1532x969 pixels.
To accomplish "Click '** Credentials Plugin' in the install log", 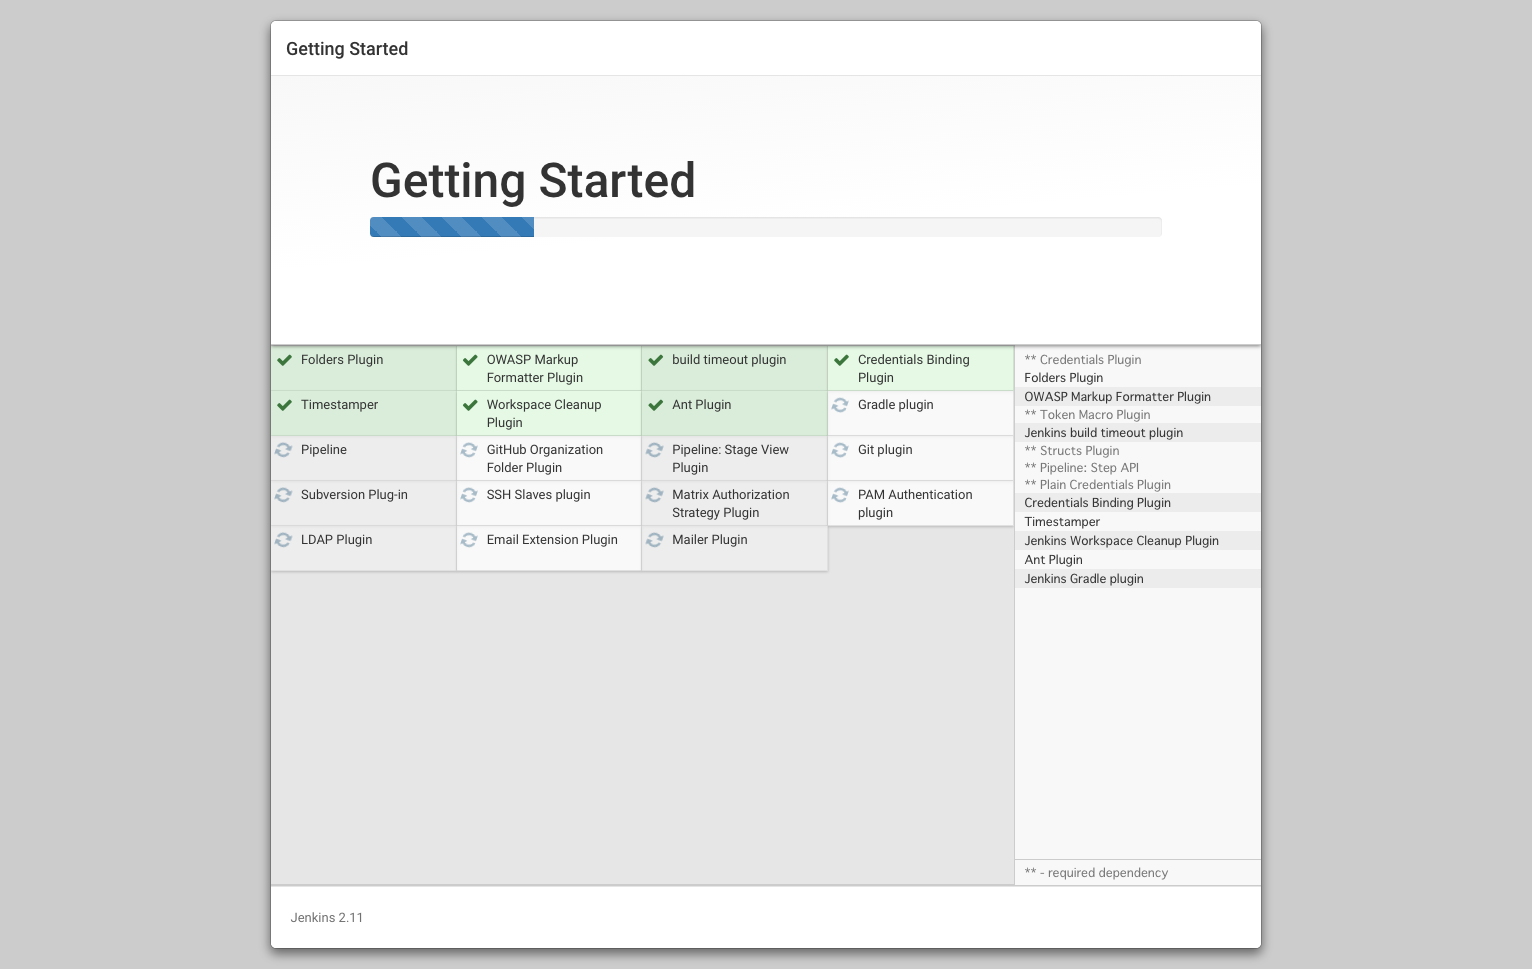I will pos(1083,360).
